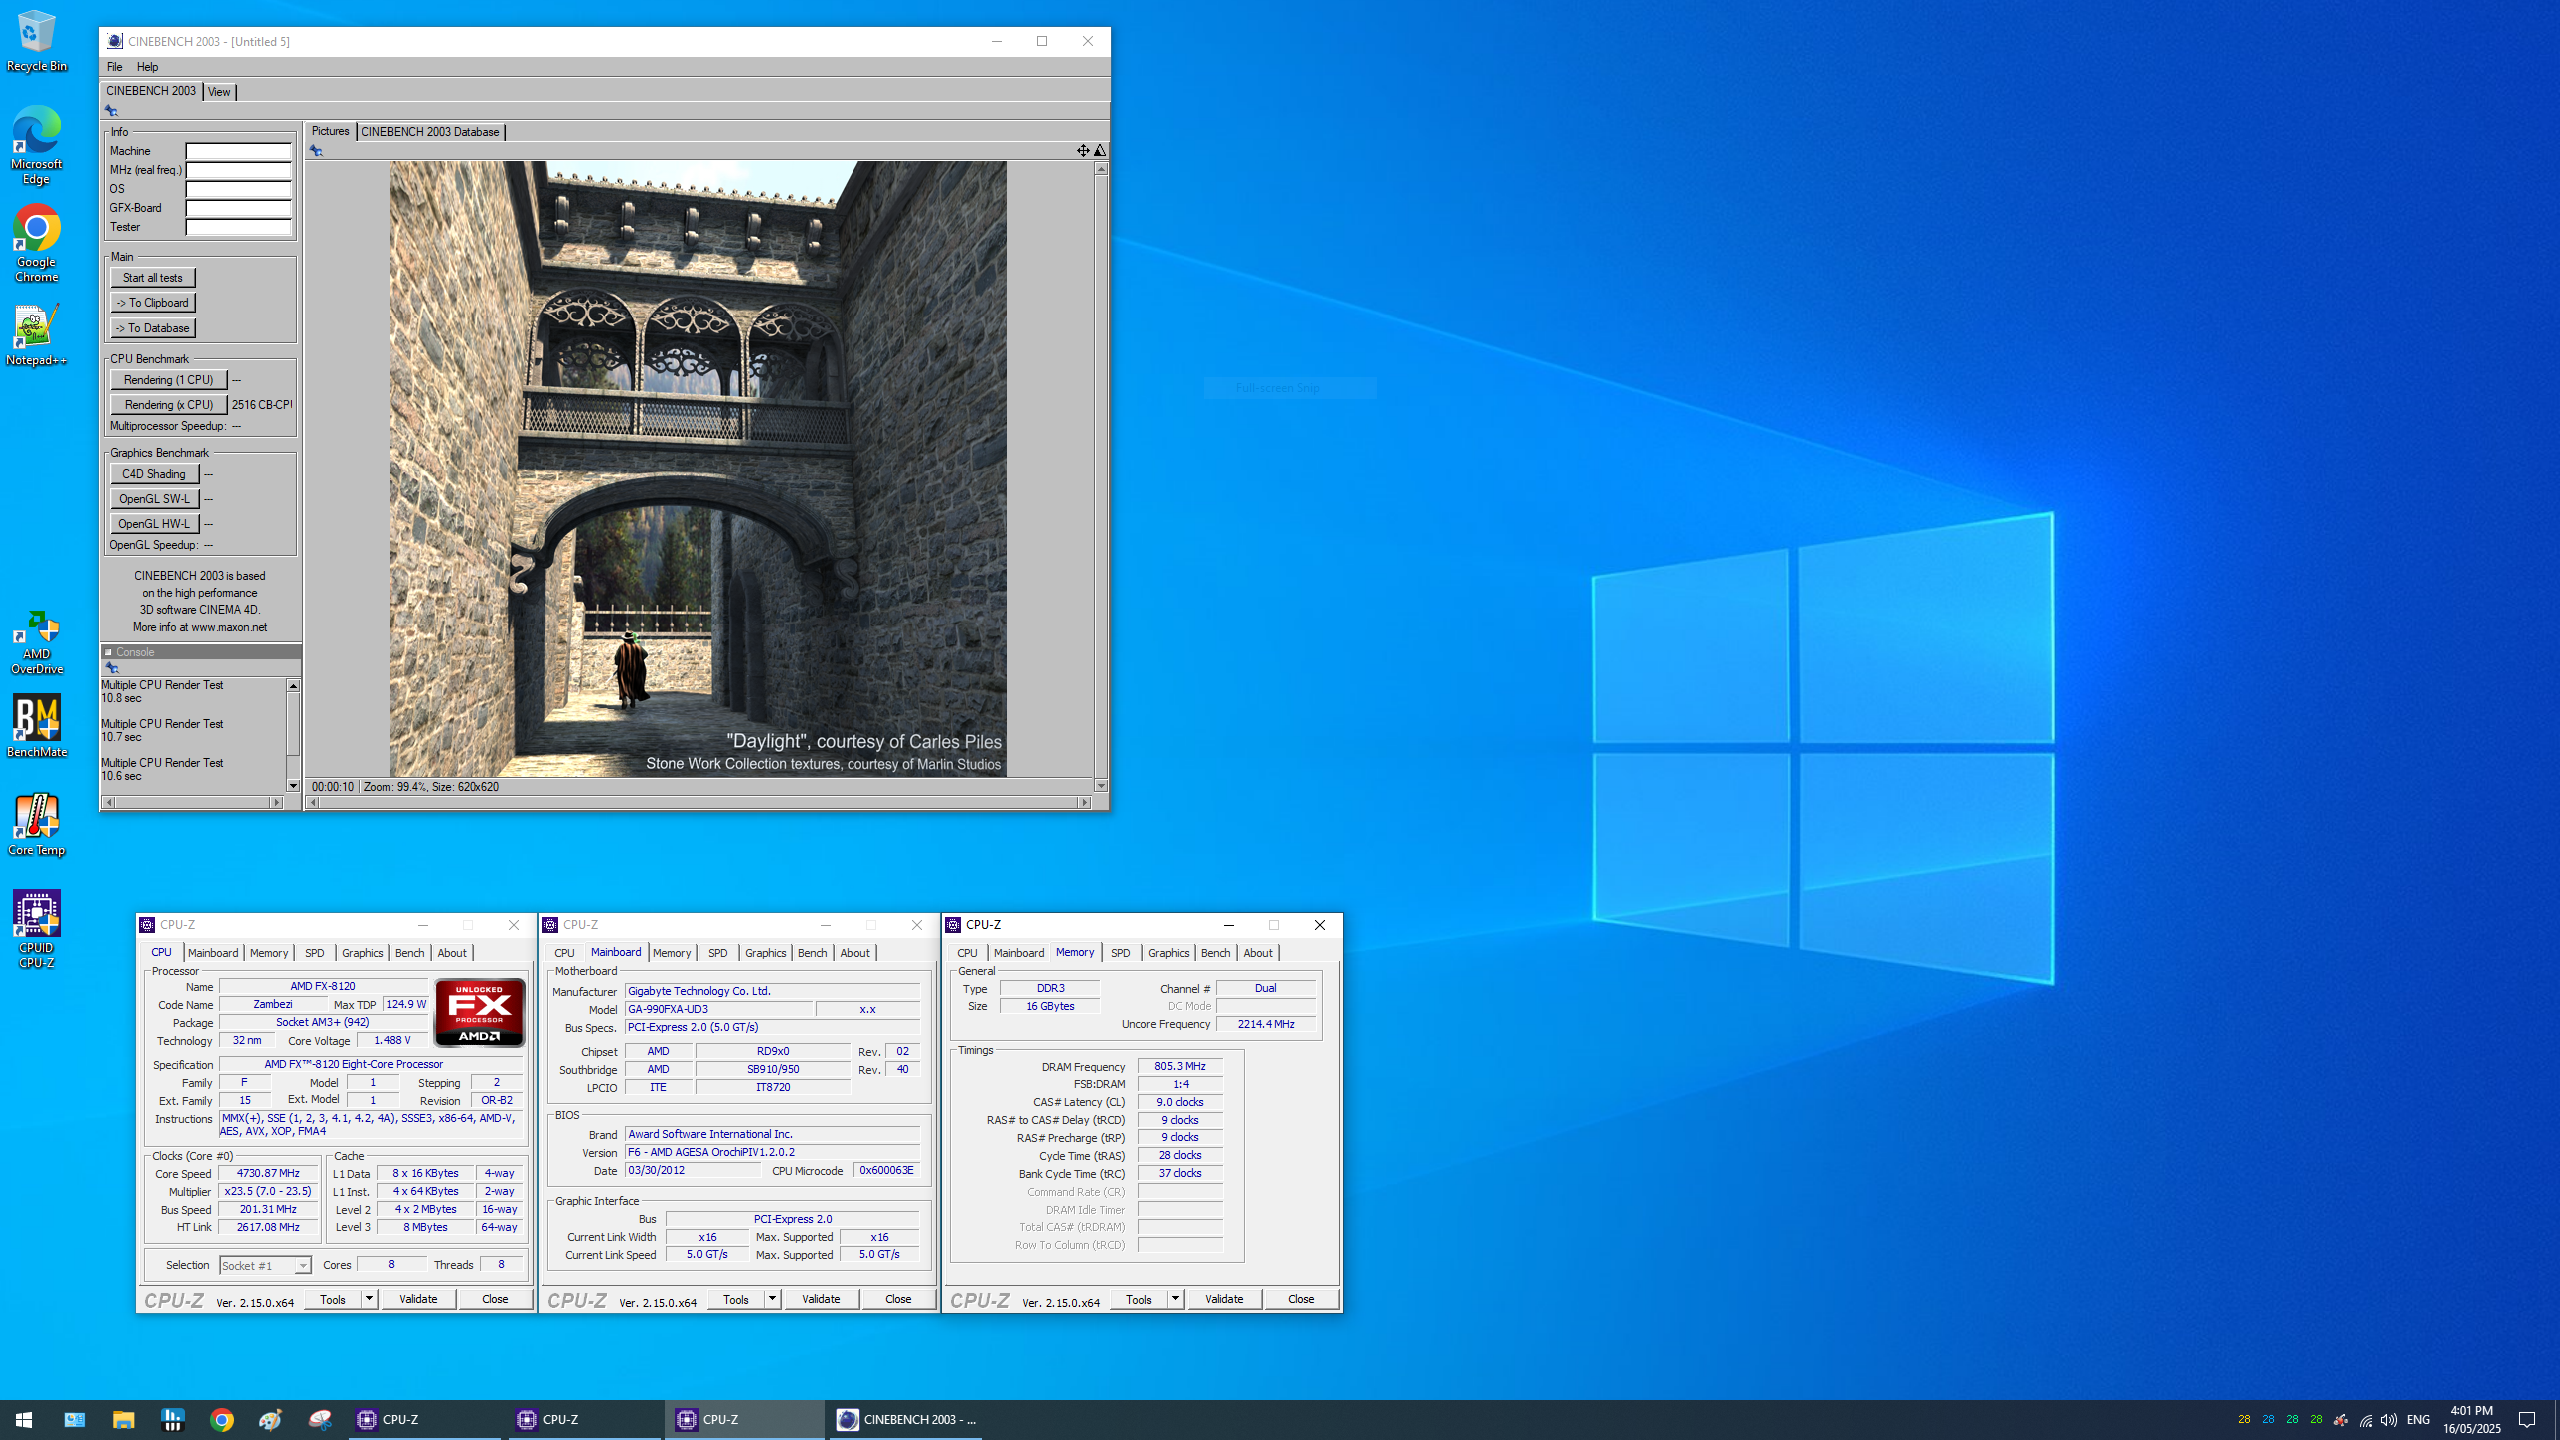Open the AMD OverDrive desktop icon

coord(37,642)
